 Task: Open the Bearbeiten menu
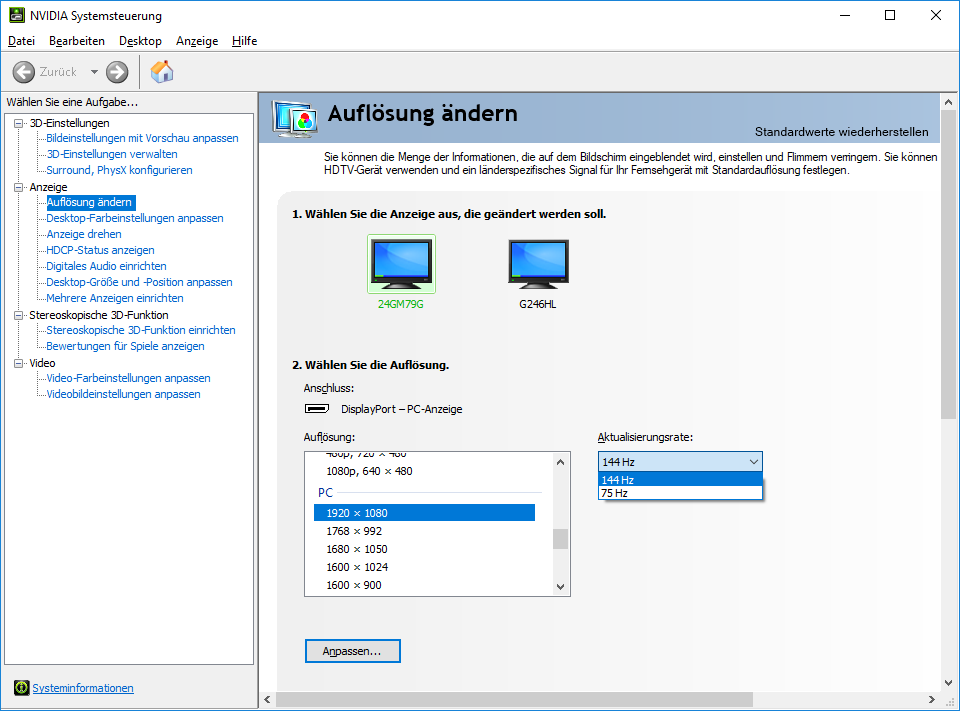77,41
